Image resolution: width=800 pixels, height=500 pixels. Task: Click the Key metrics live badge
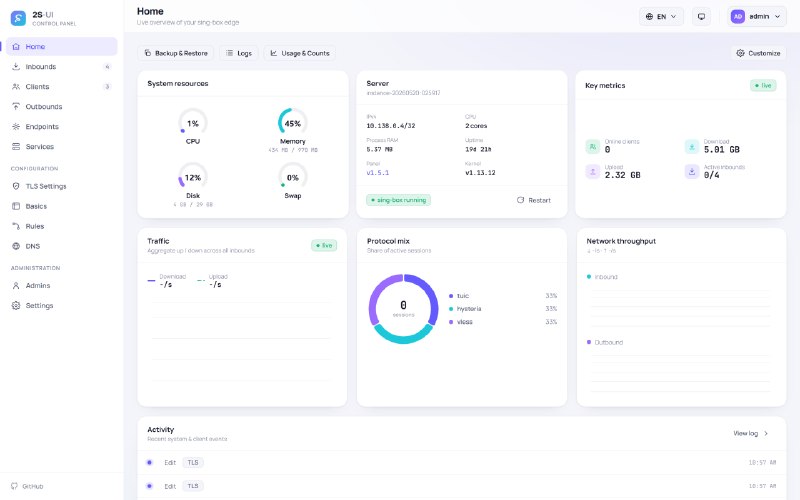(763, 86)
